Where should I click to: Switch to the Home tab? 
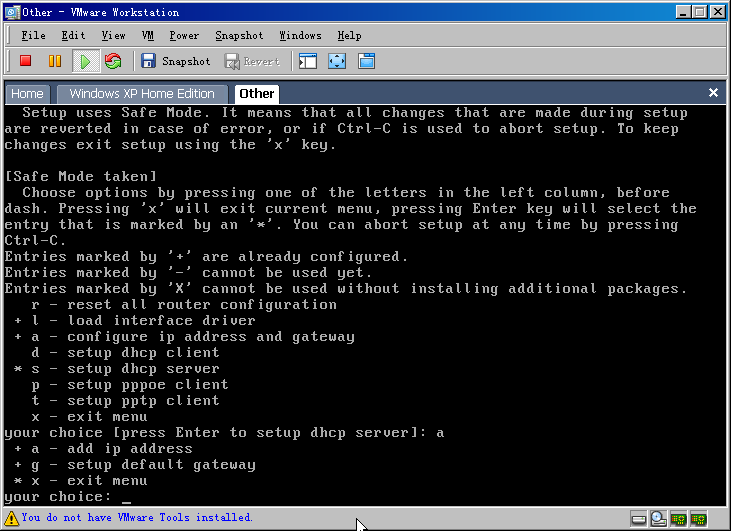click(x=28, y=94)
